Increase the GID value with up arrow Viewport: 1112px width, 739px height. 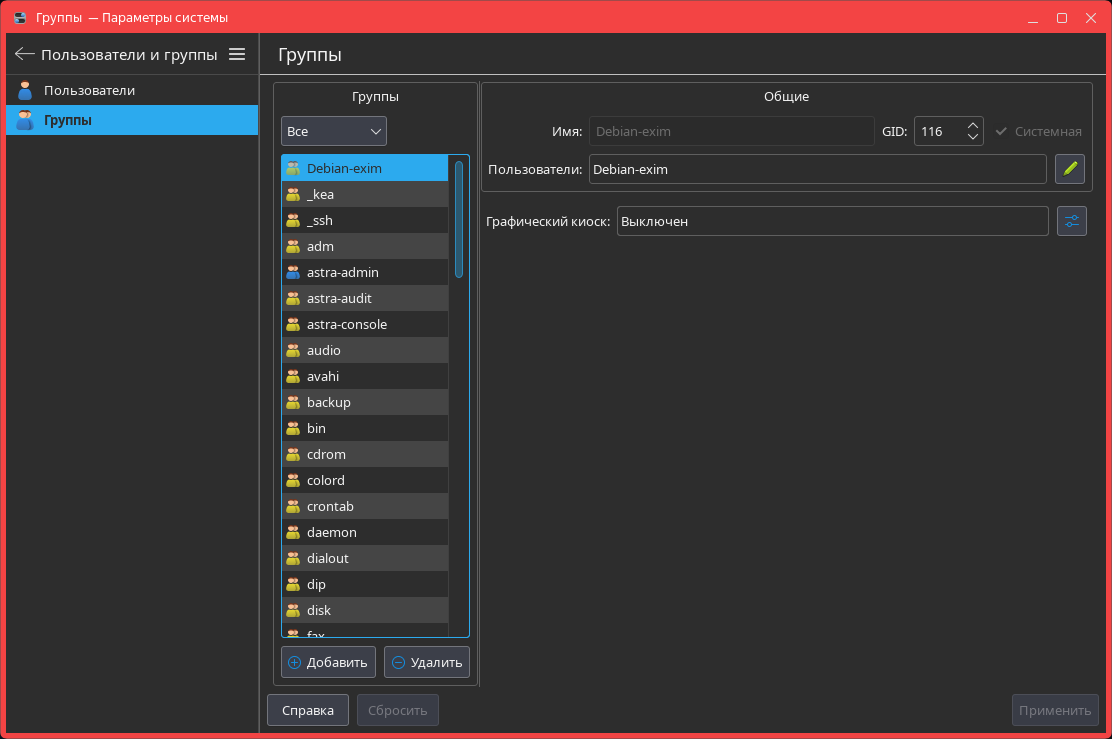pos(972,125)
